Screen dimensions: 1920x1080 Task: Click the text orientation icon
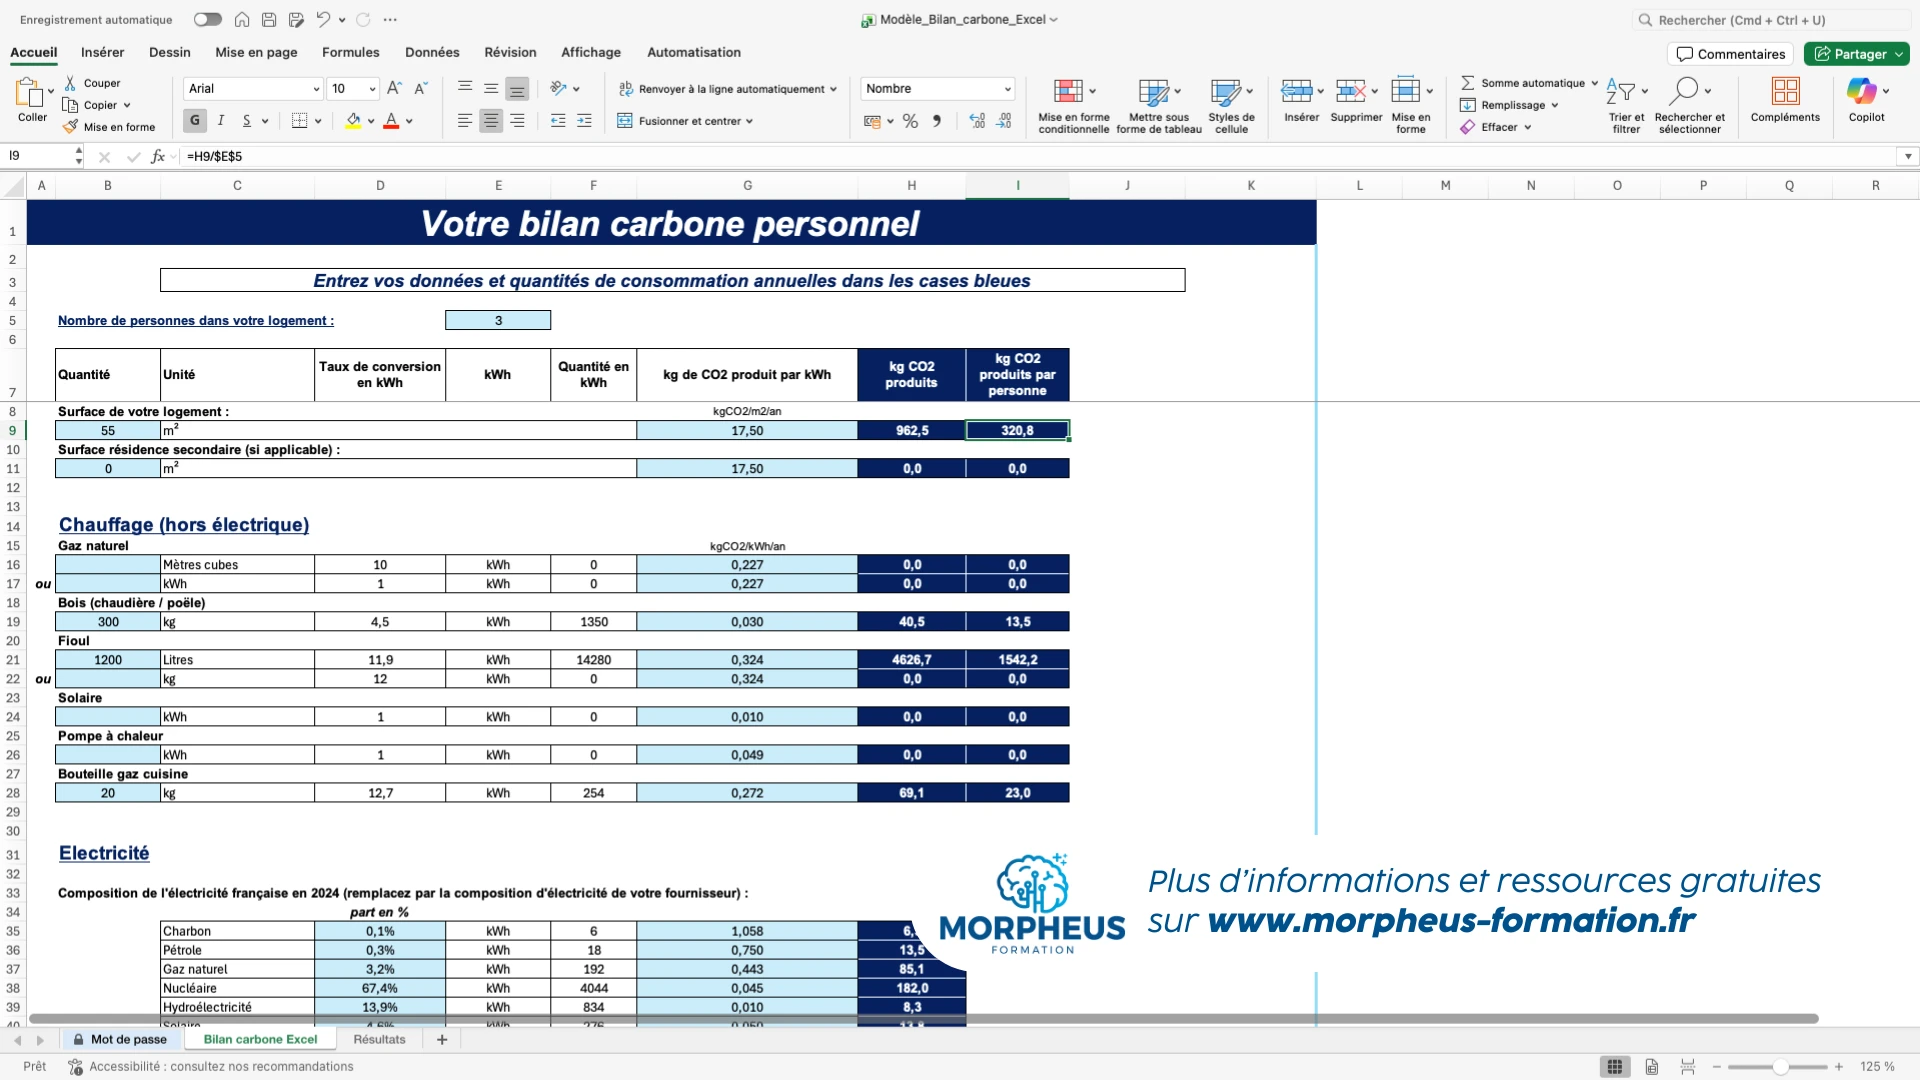[559, 88]
